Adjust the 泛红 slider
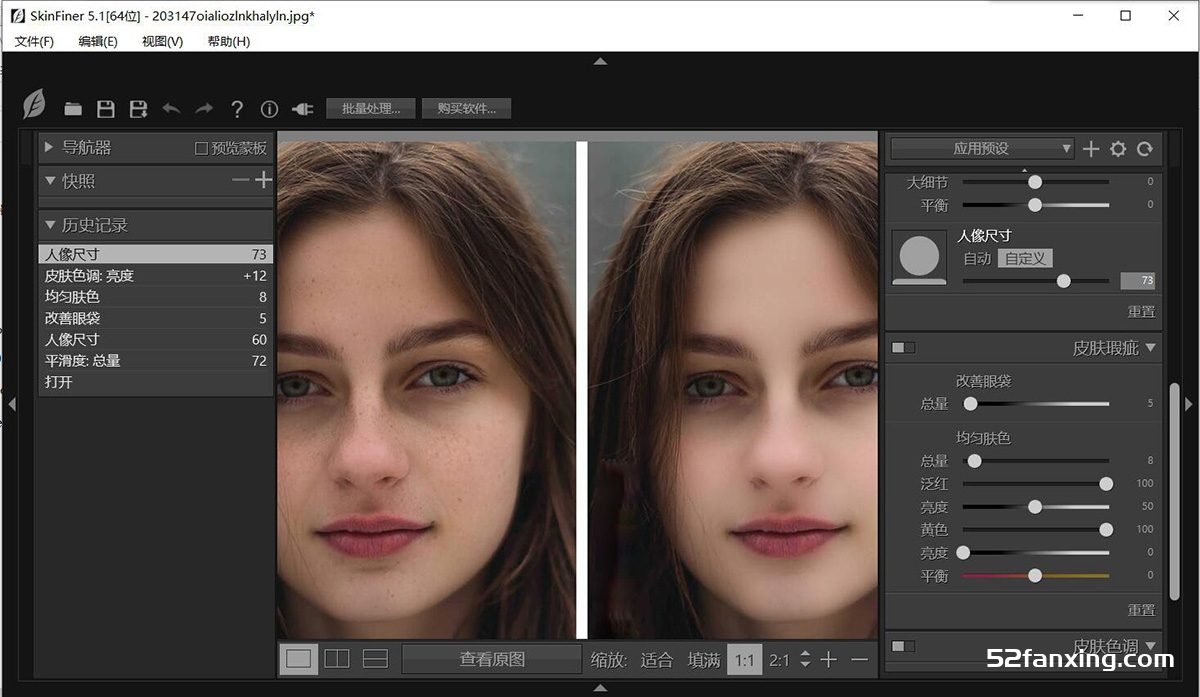This screenshot has height=697, width=1200. pyautogui.click(x=1035, y=484)
